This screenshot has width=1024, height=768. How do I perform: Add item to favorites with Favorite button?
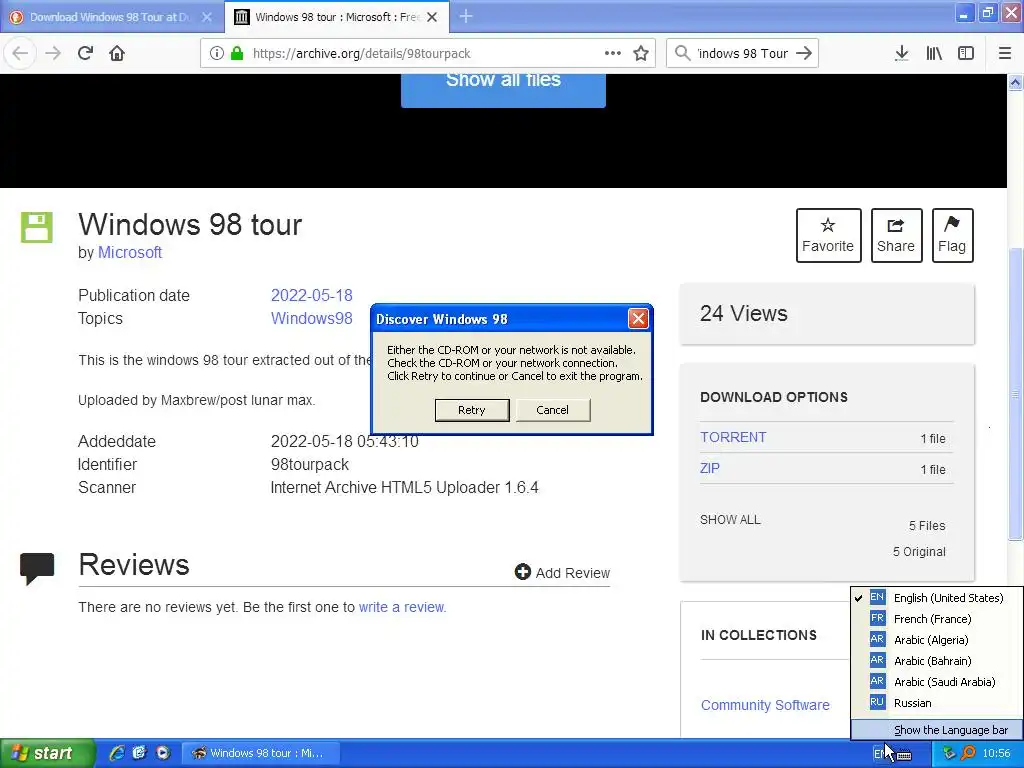[828, 236]
